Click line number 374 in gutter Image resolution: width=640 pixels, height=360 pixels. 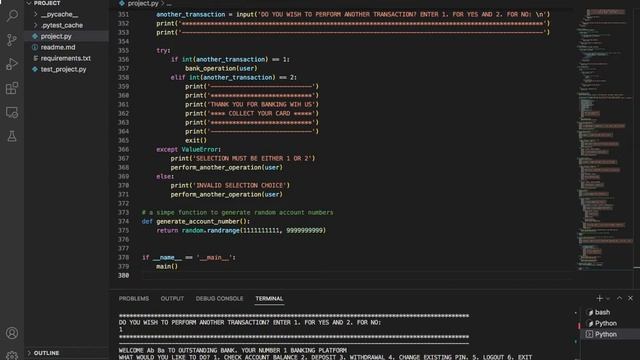tap(123, 221)
